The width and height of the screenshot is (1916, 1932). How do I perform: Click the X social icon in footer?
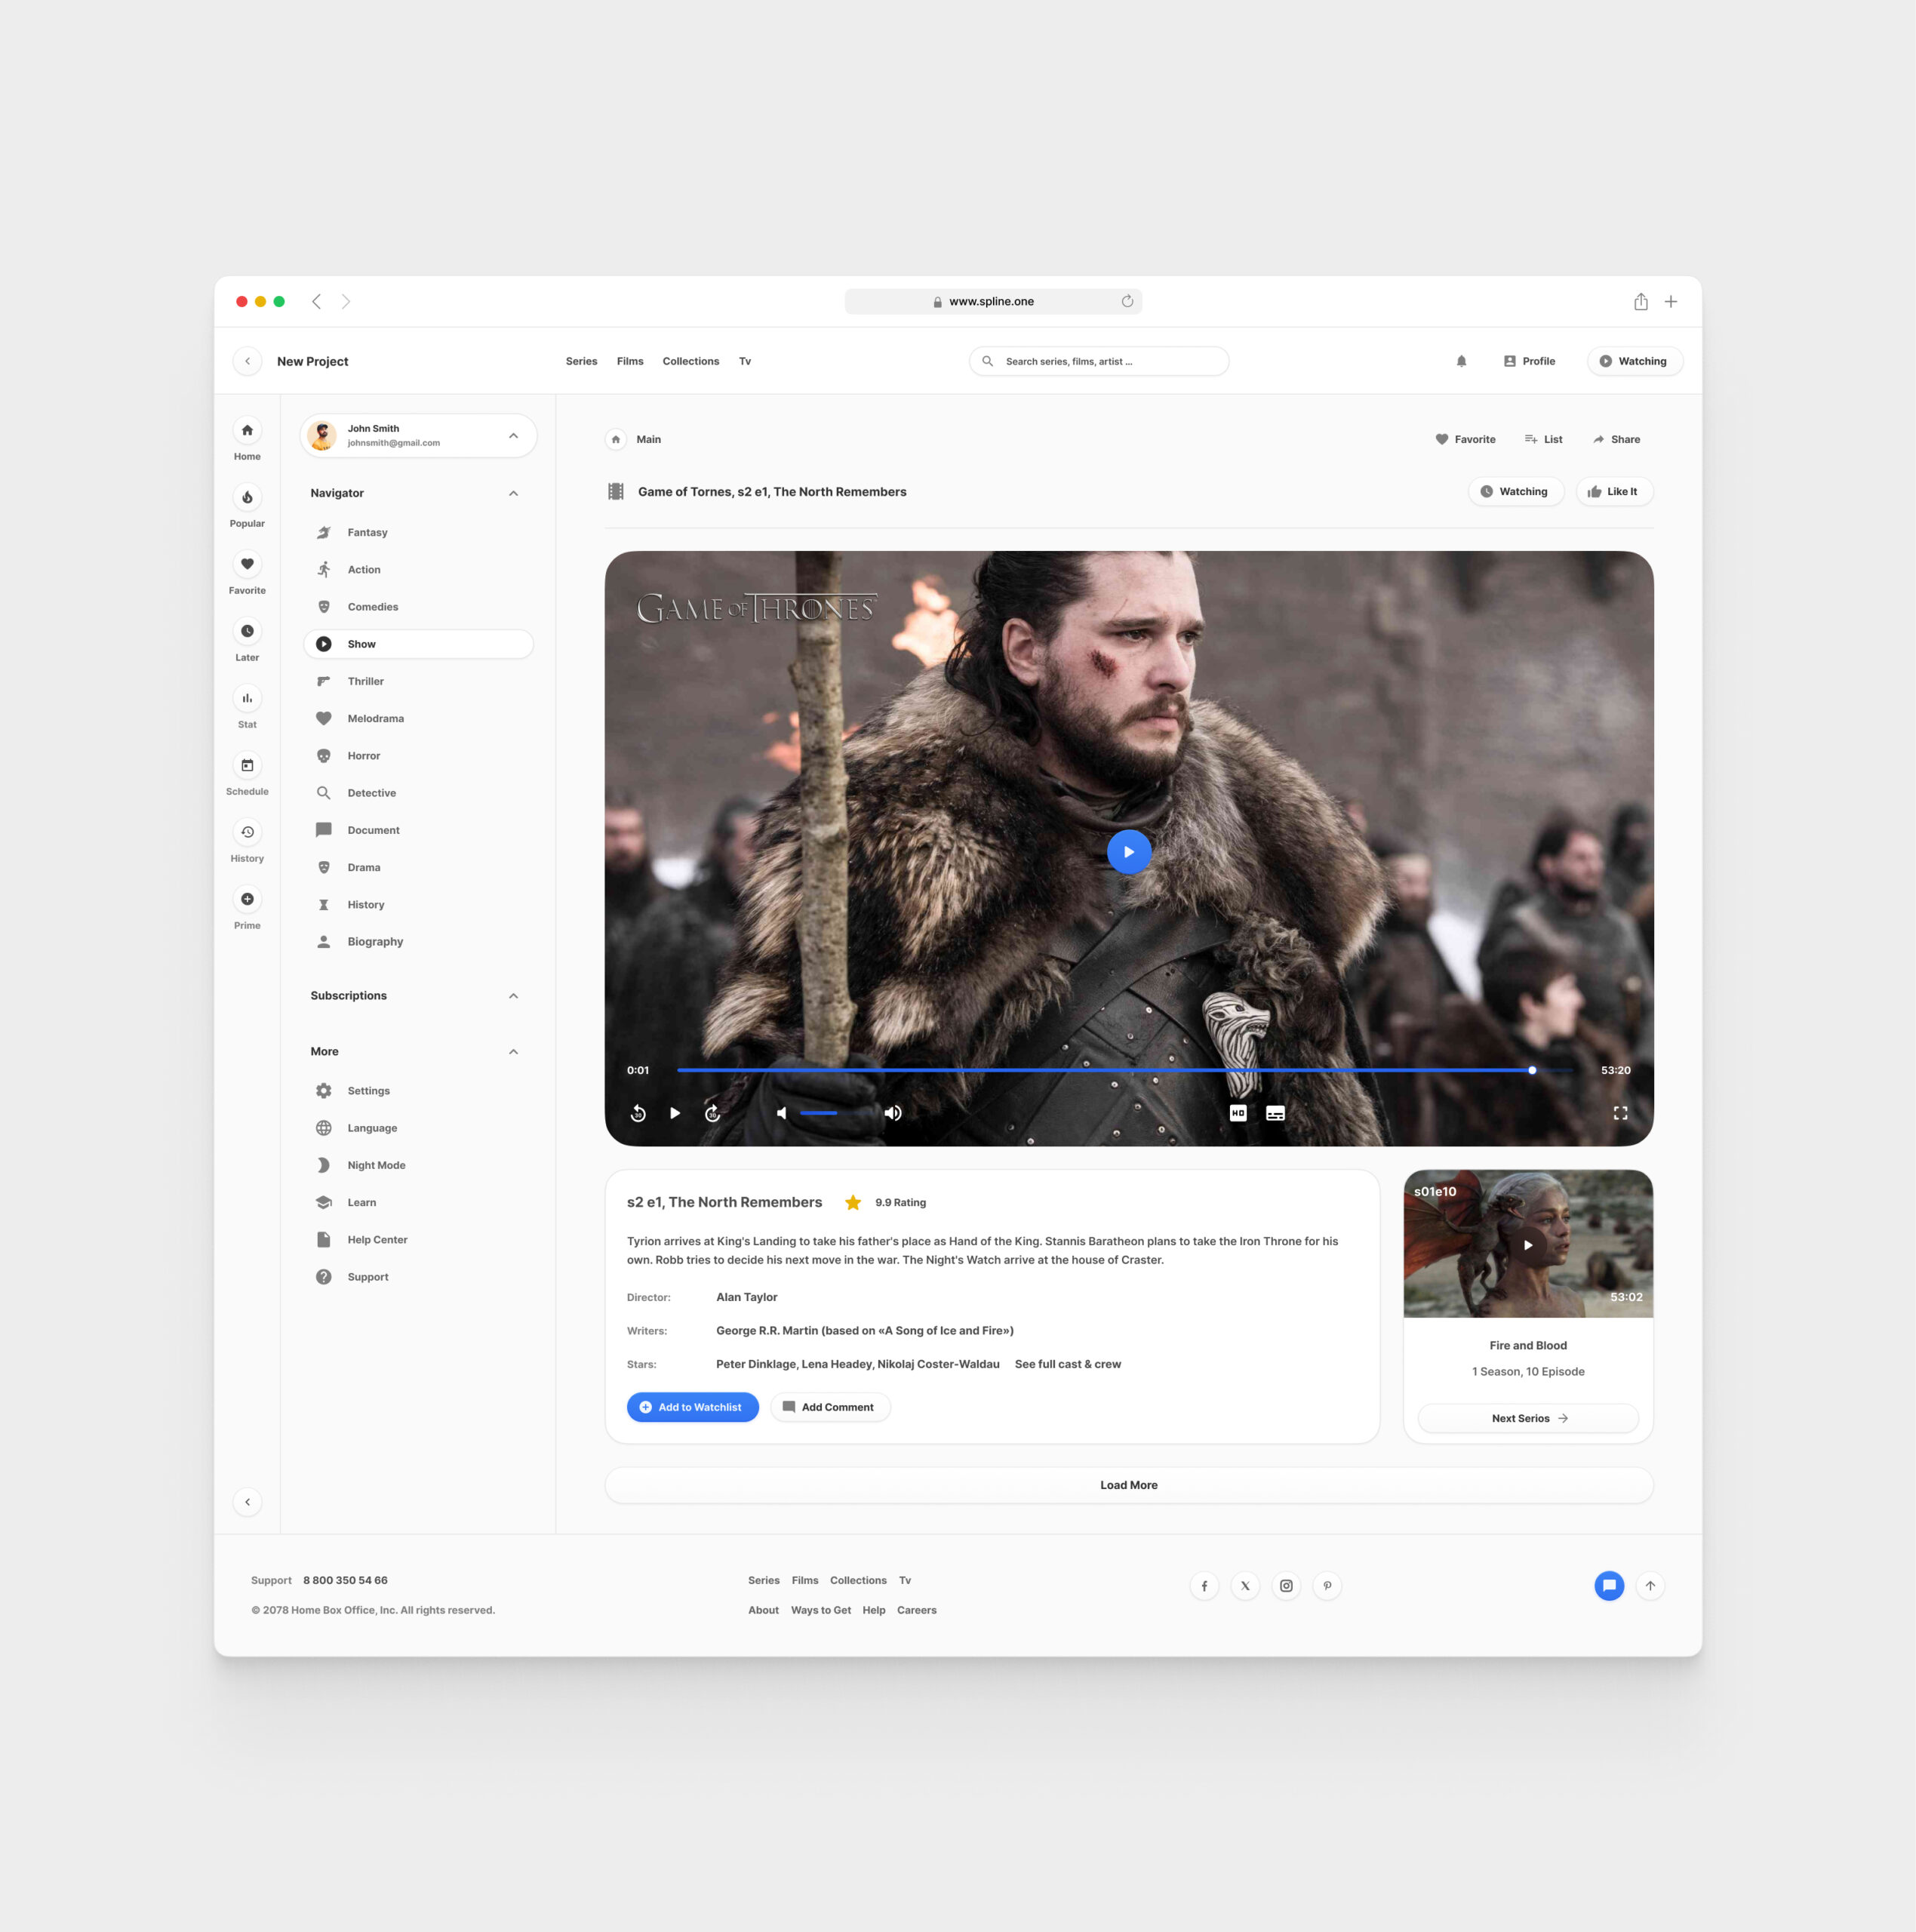[x=1245, y=1585]
